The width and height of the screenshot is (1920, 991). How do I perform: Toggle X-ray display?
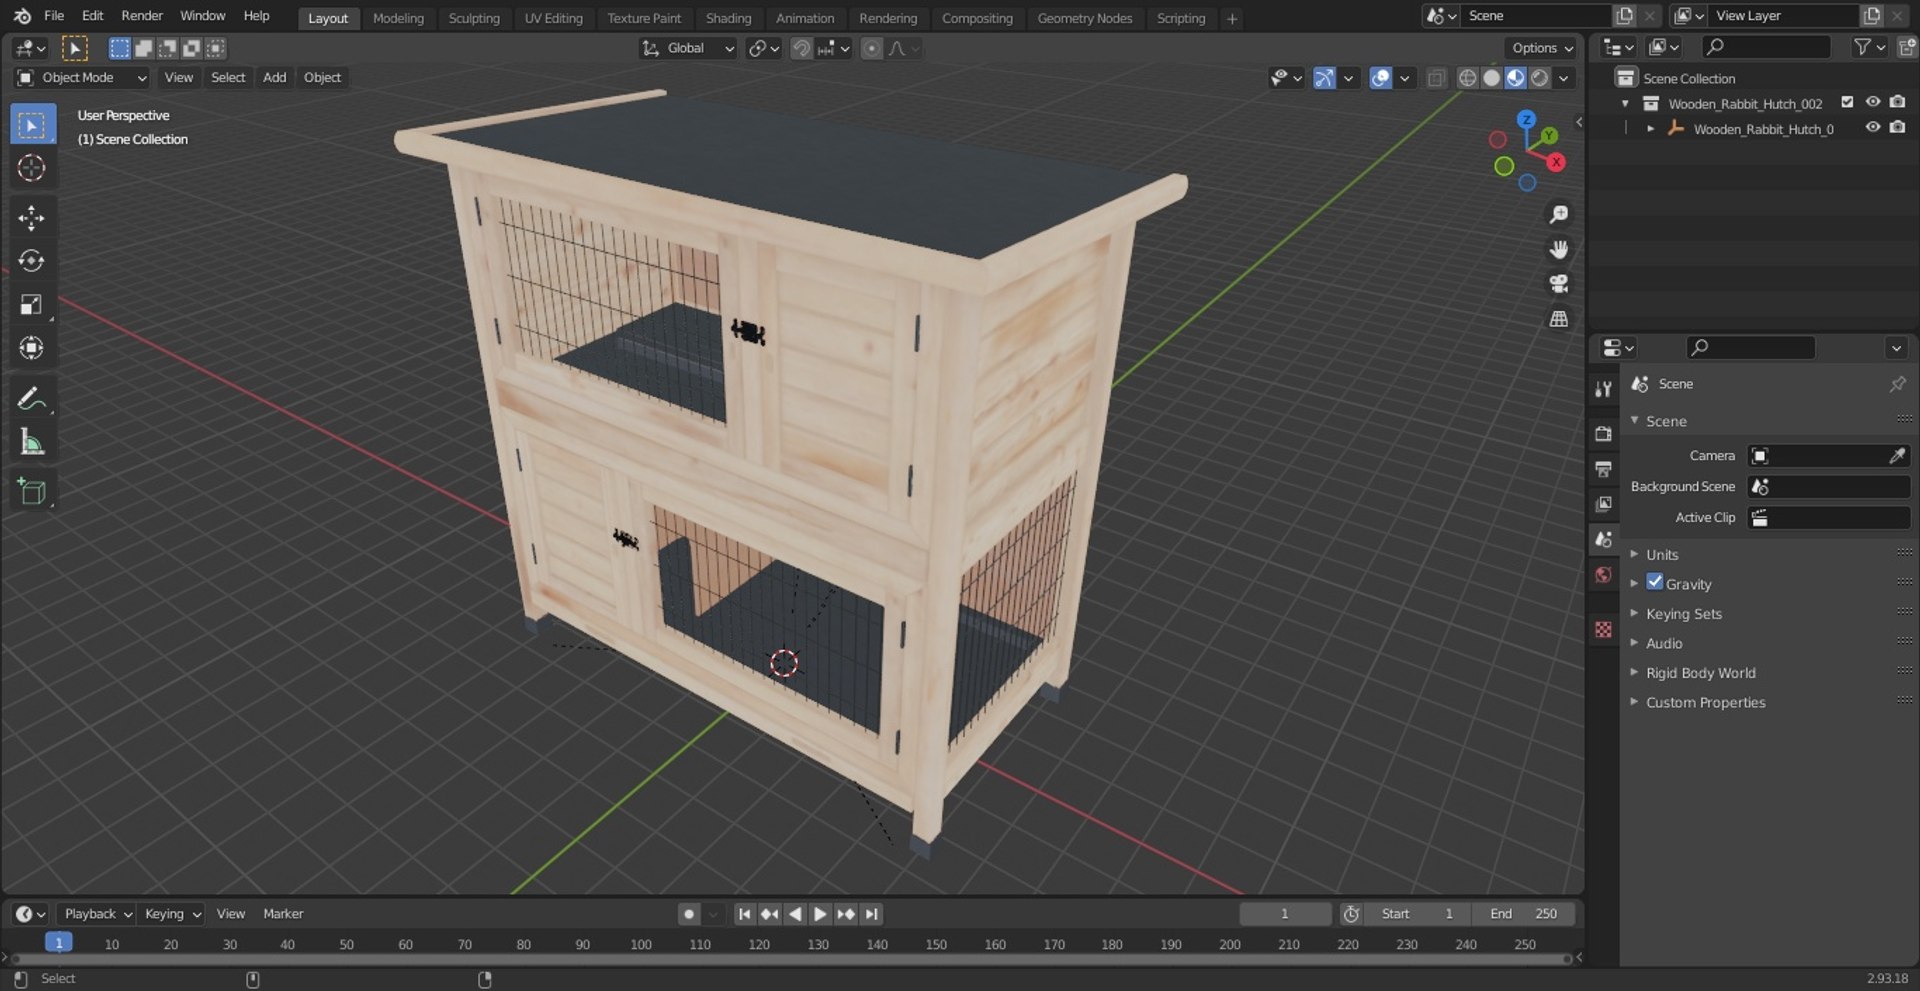point(1436,78)
